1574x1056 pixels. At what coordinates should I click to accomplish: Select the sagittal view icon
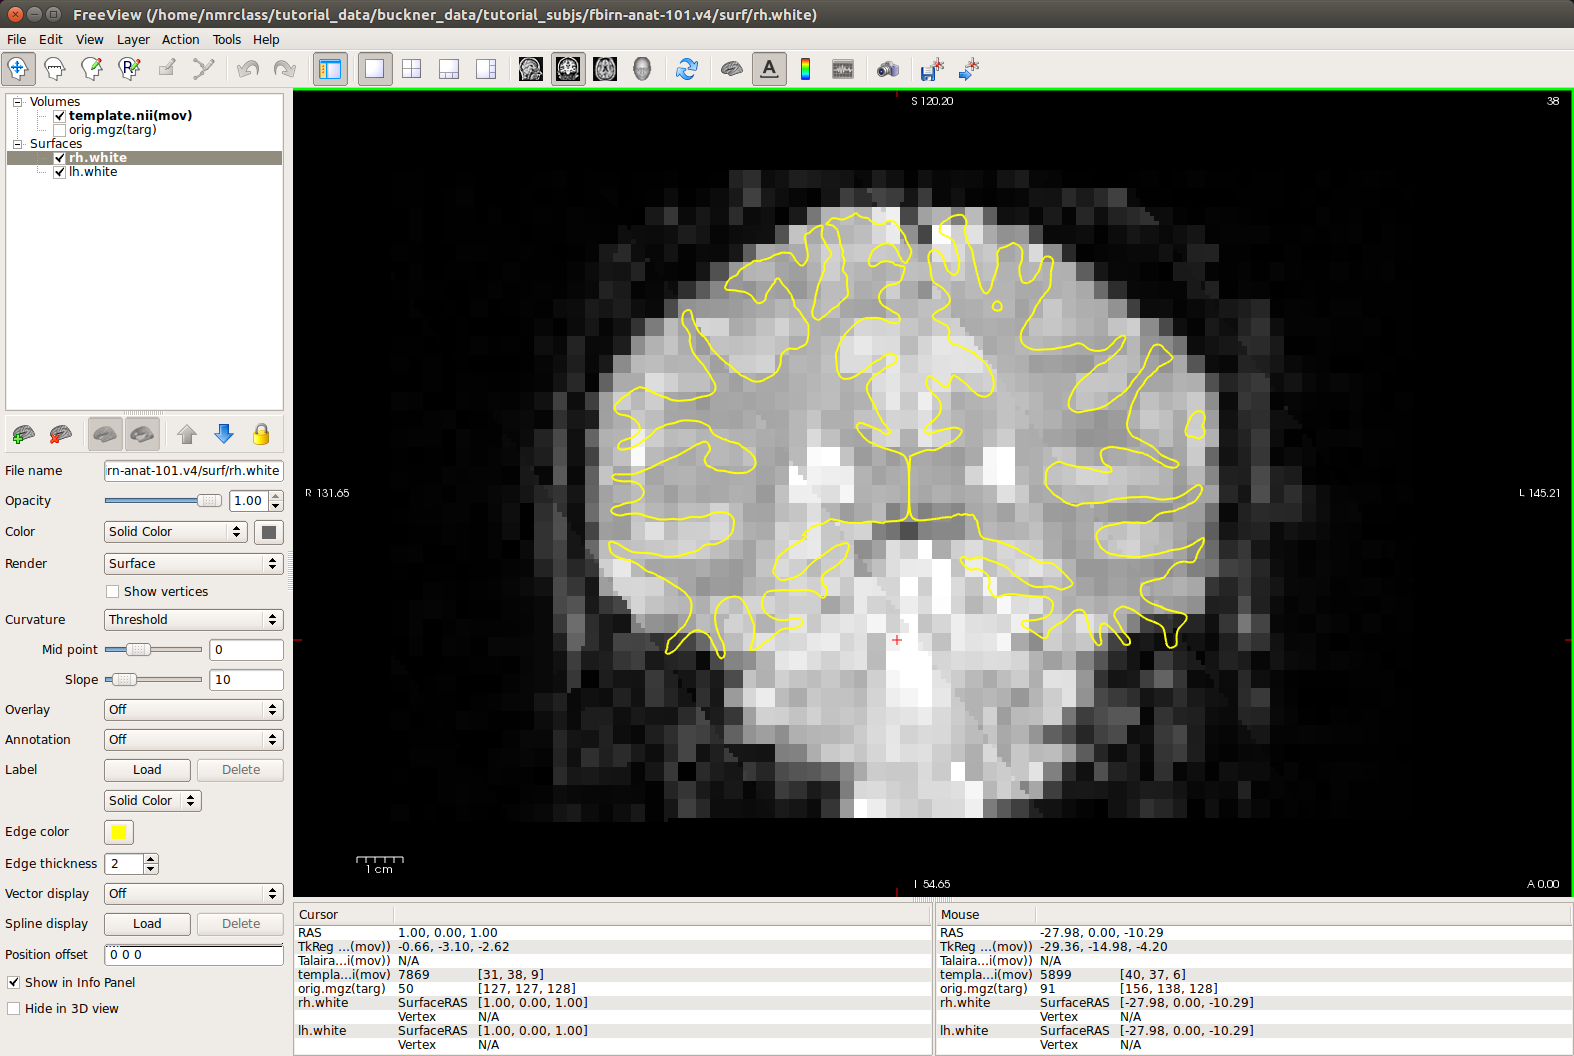531,69
